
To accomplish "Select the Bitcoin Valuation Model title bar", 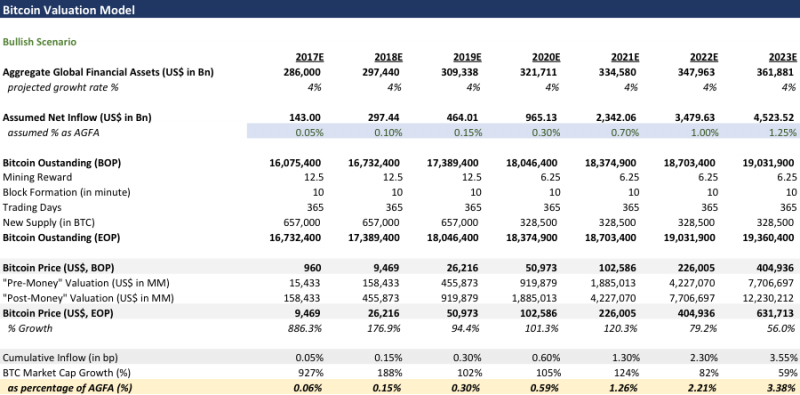I will [400, 9].
